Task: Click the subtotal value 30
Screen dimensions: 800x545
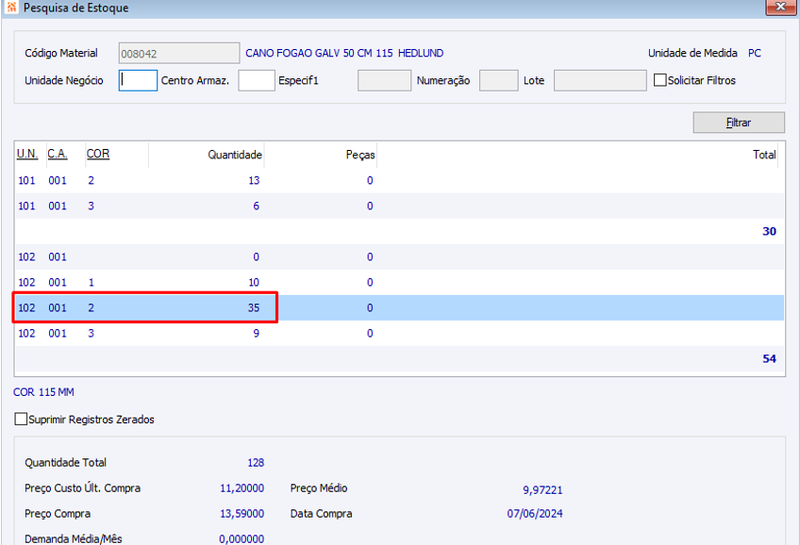Action: (x=769, y=231)
